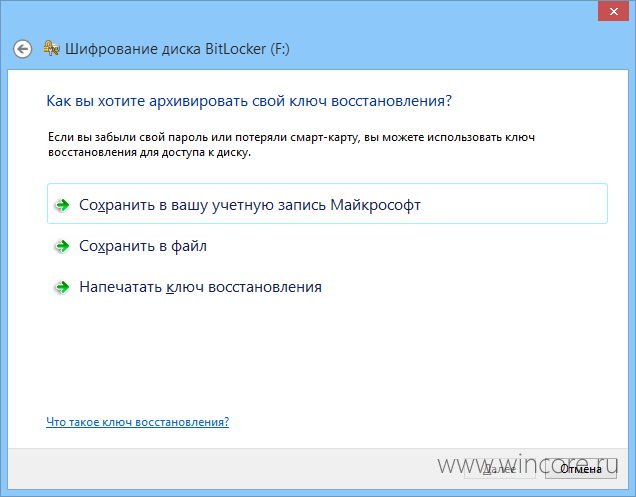The height and width of the screenshot is (497, 636).
Task: Click the back arrow button
Action: point(22,49)
